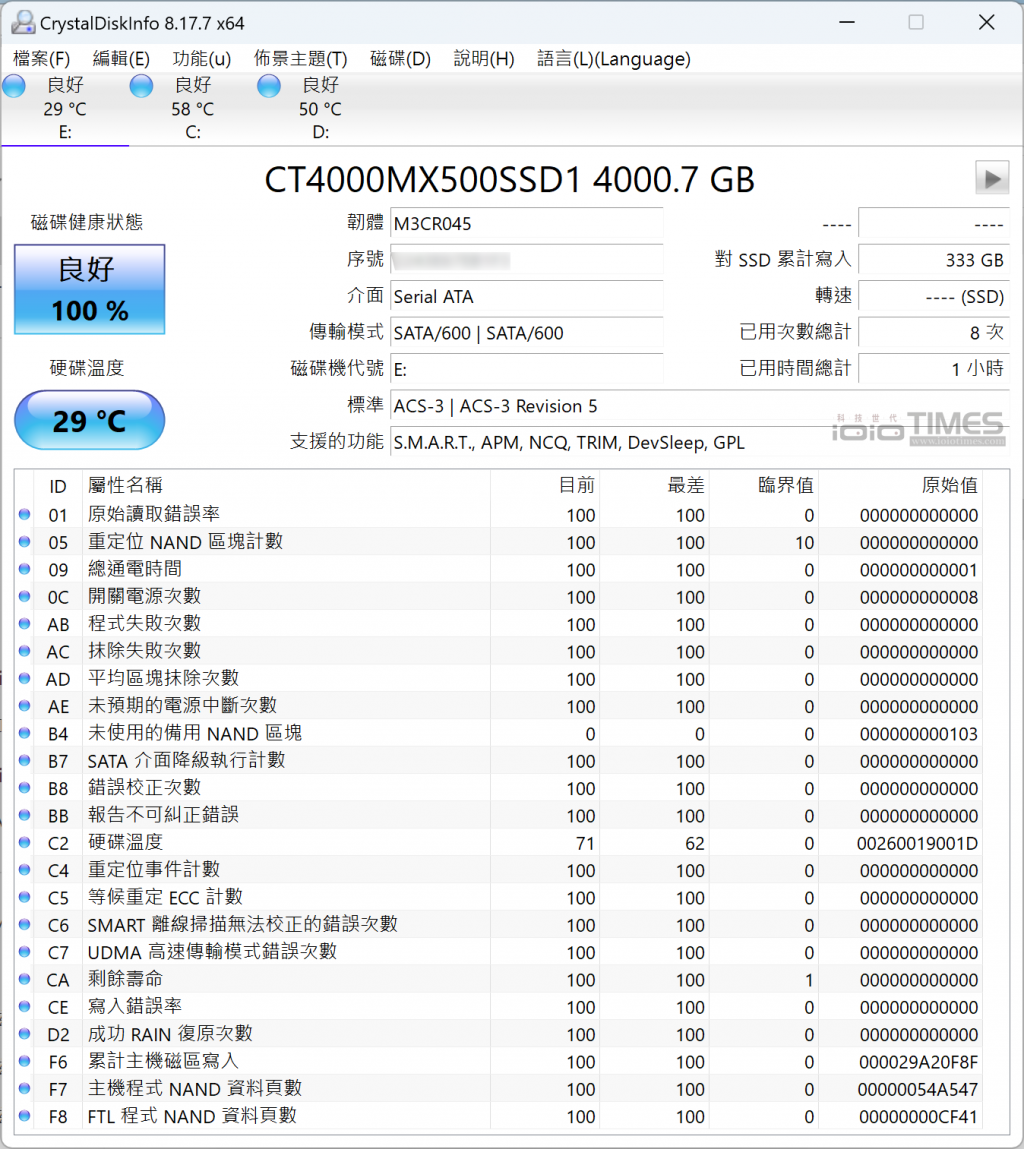Open the 檔案(F) menu
This screenshot has width=1024, height=1149.
coord(40,59)
